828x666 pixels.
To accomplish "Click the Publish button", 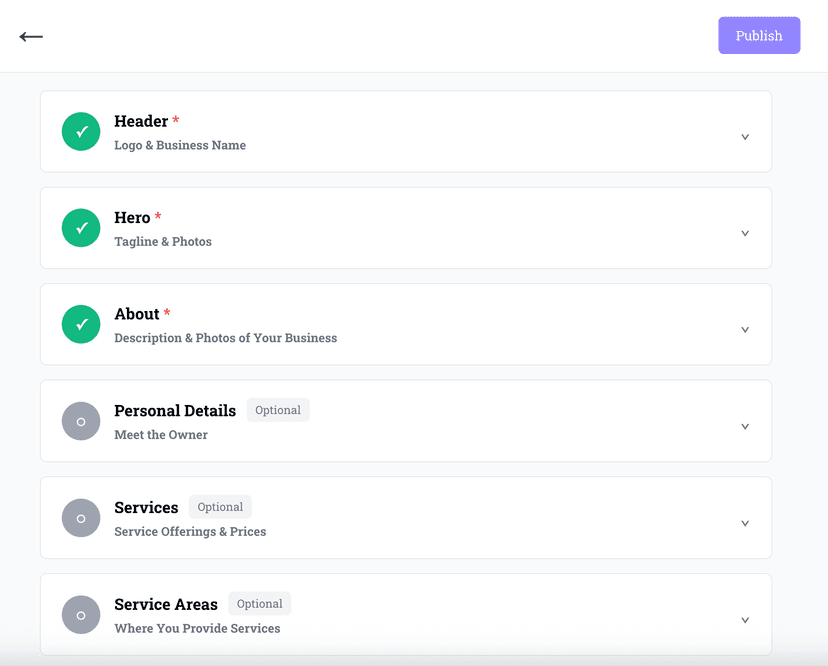I will coord(759,35).
